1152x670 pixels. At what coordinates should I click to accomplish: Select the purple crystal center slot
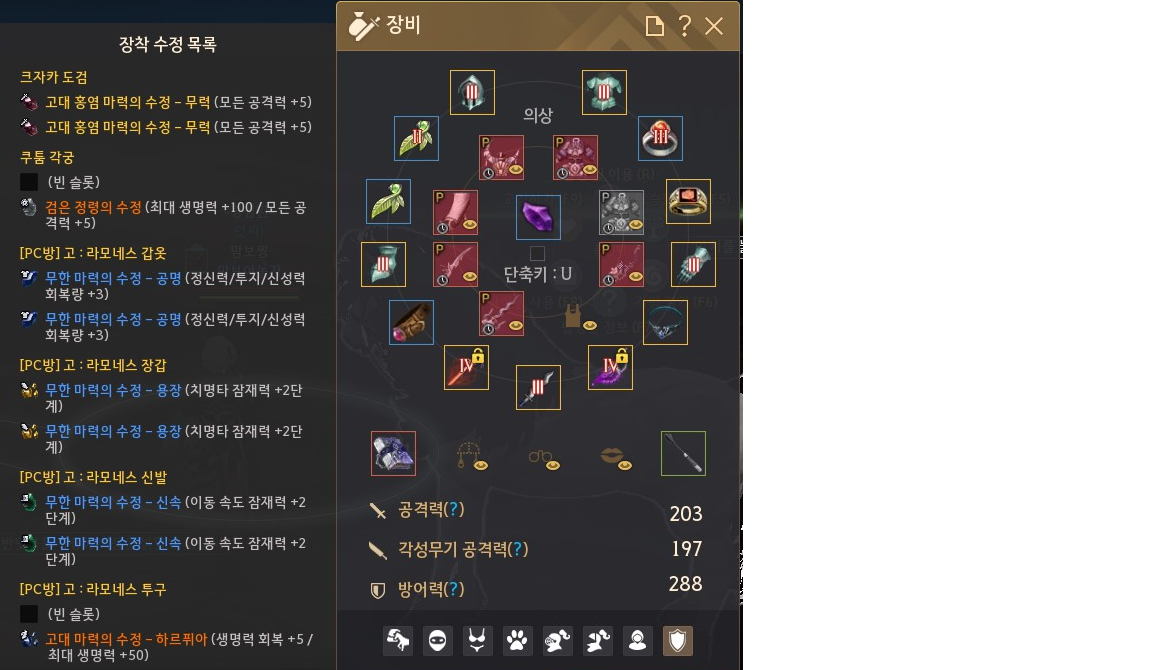point(539,217)
